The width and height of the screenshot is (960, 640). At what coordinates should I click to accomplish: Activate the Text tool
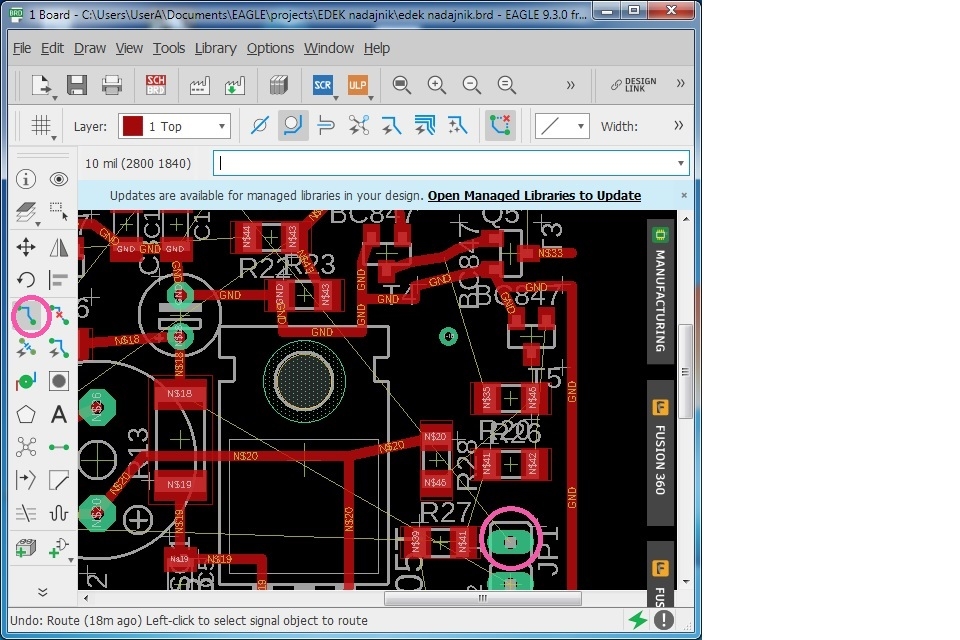click(59, 414)
